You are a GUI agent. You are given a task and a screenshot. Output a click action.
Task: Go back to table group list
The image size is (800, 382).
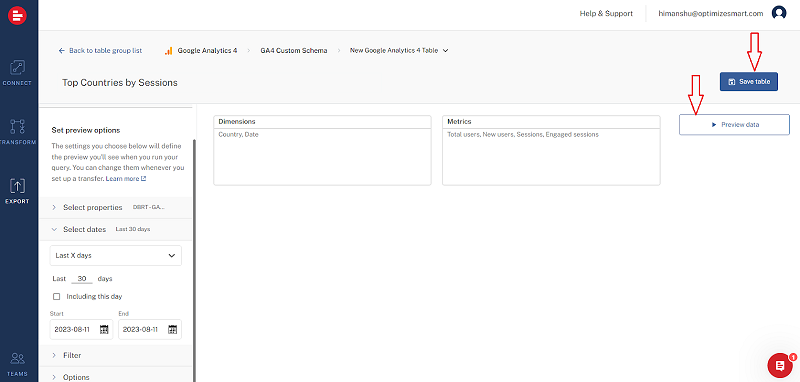tap(101, 50)
